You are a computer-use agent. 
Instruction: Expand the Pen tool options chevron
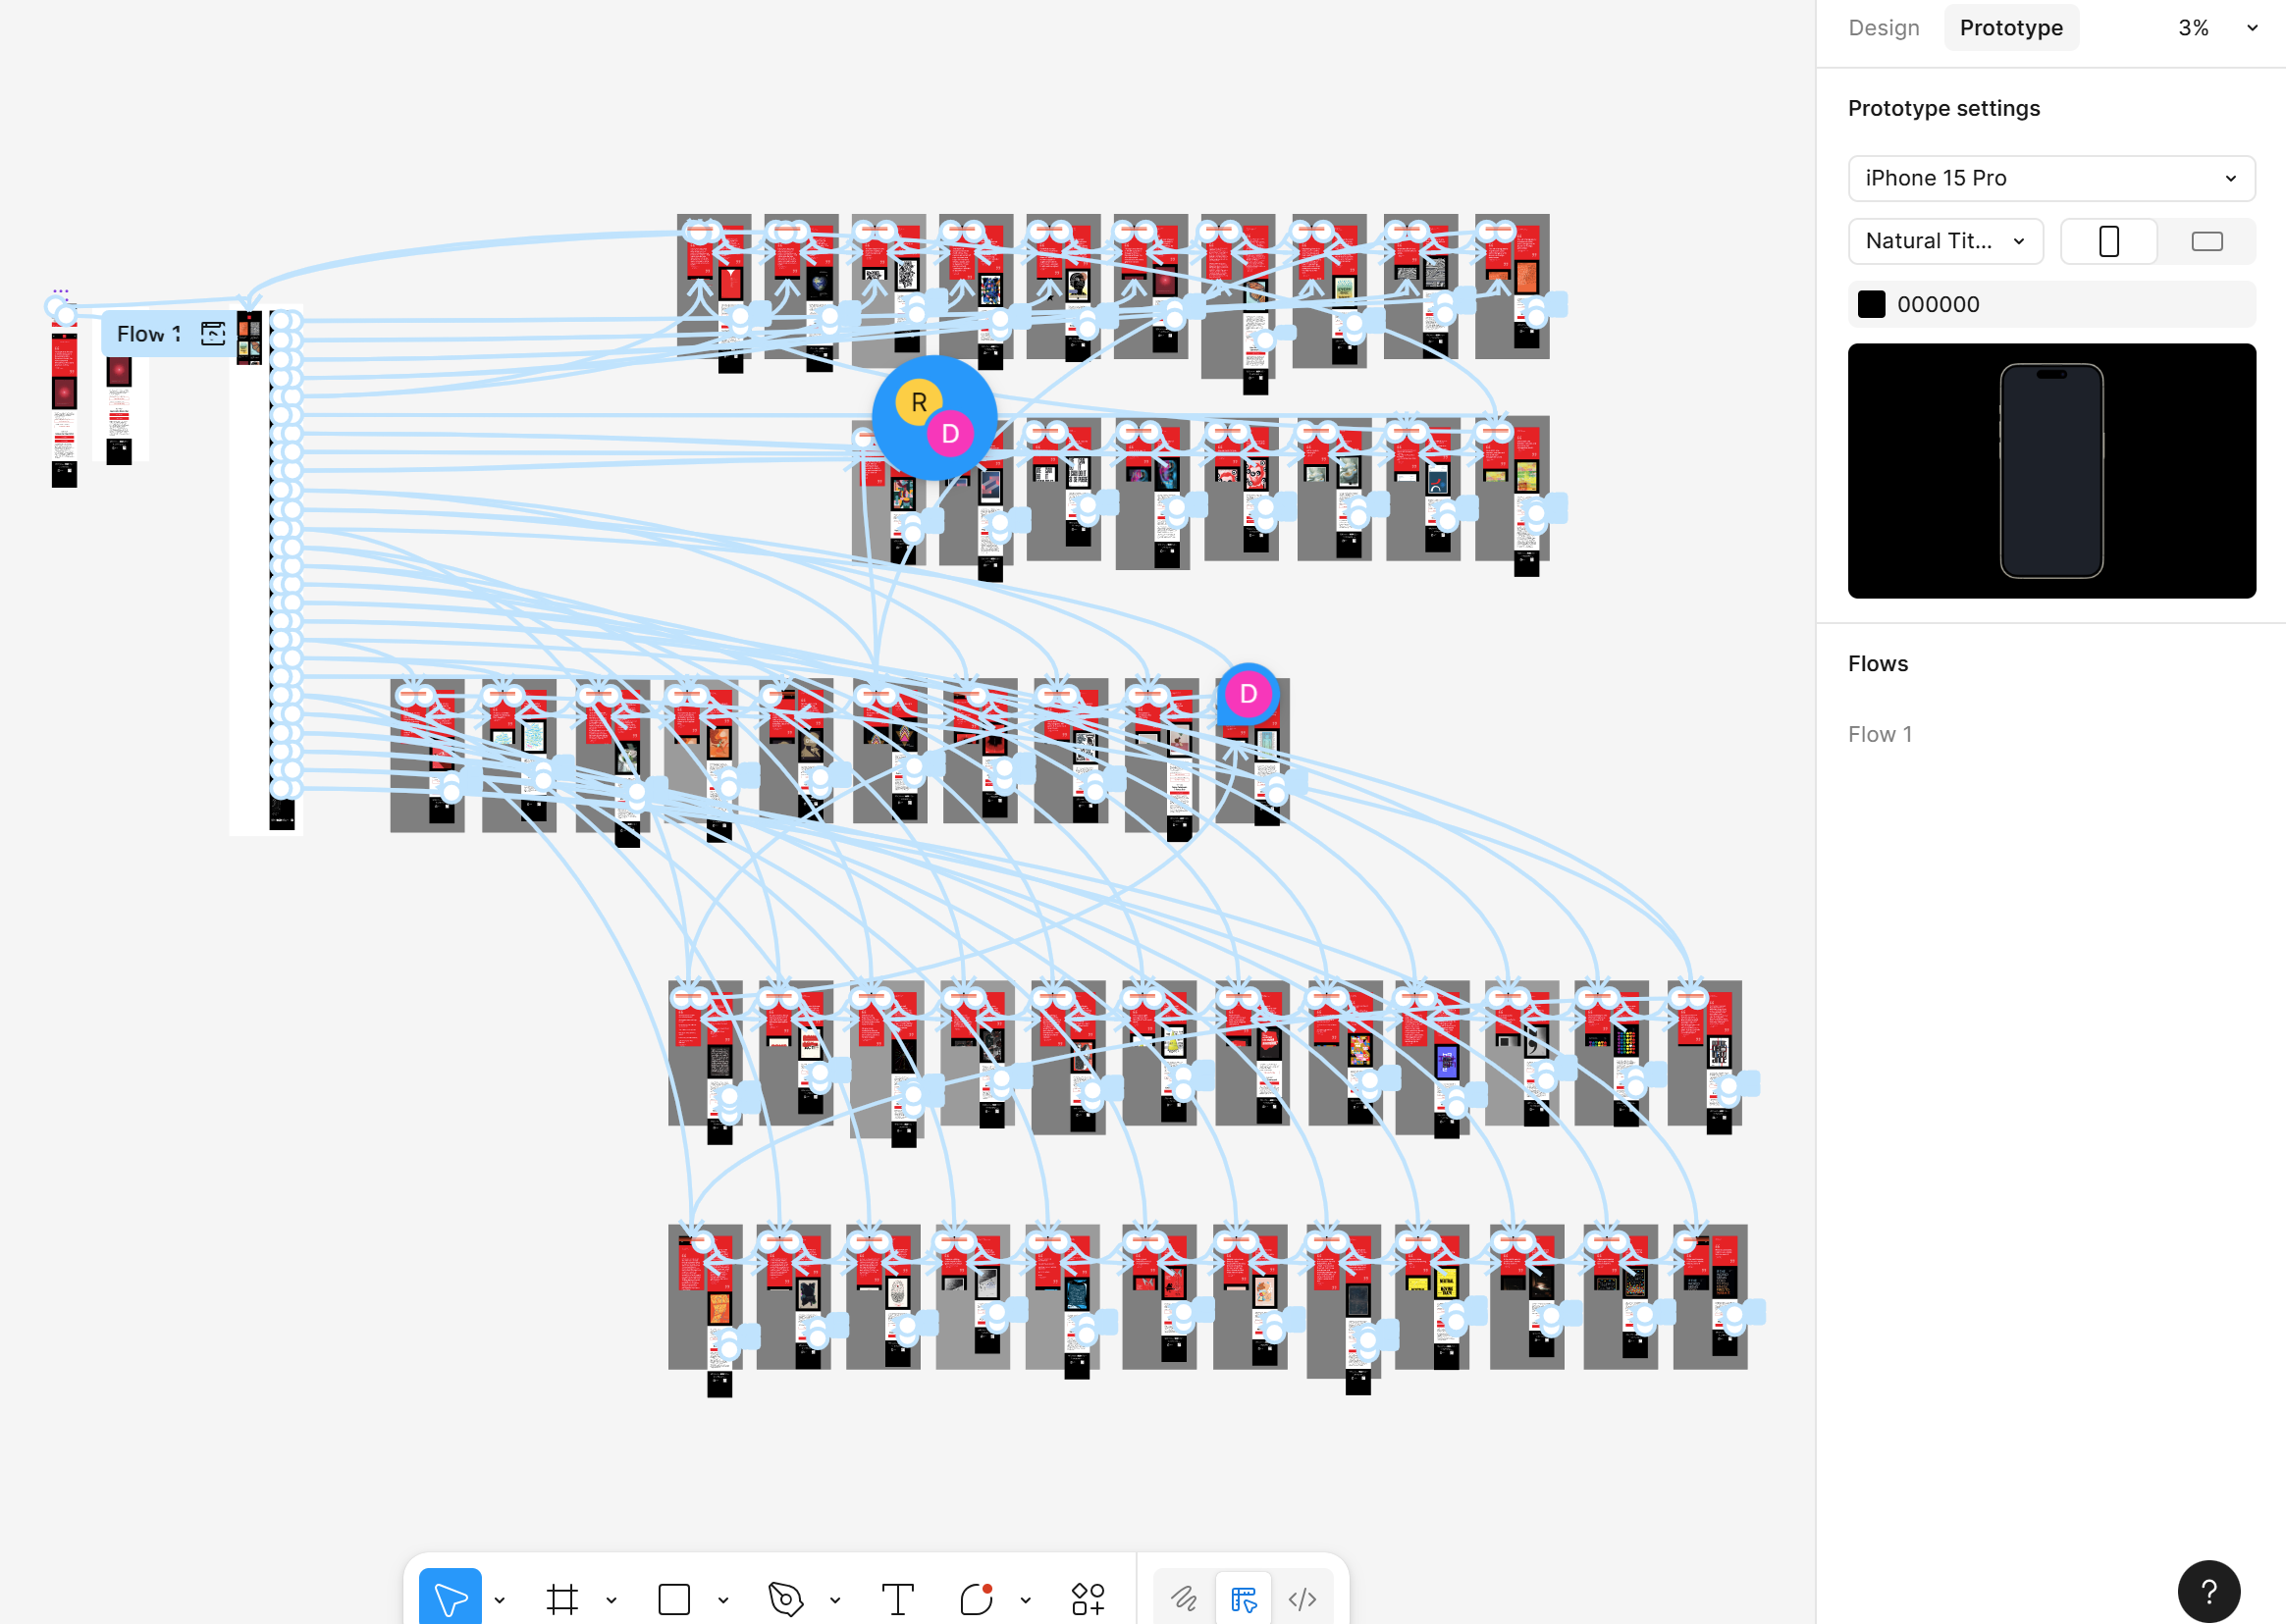(x=835, y=1600)
